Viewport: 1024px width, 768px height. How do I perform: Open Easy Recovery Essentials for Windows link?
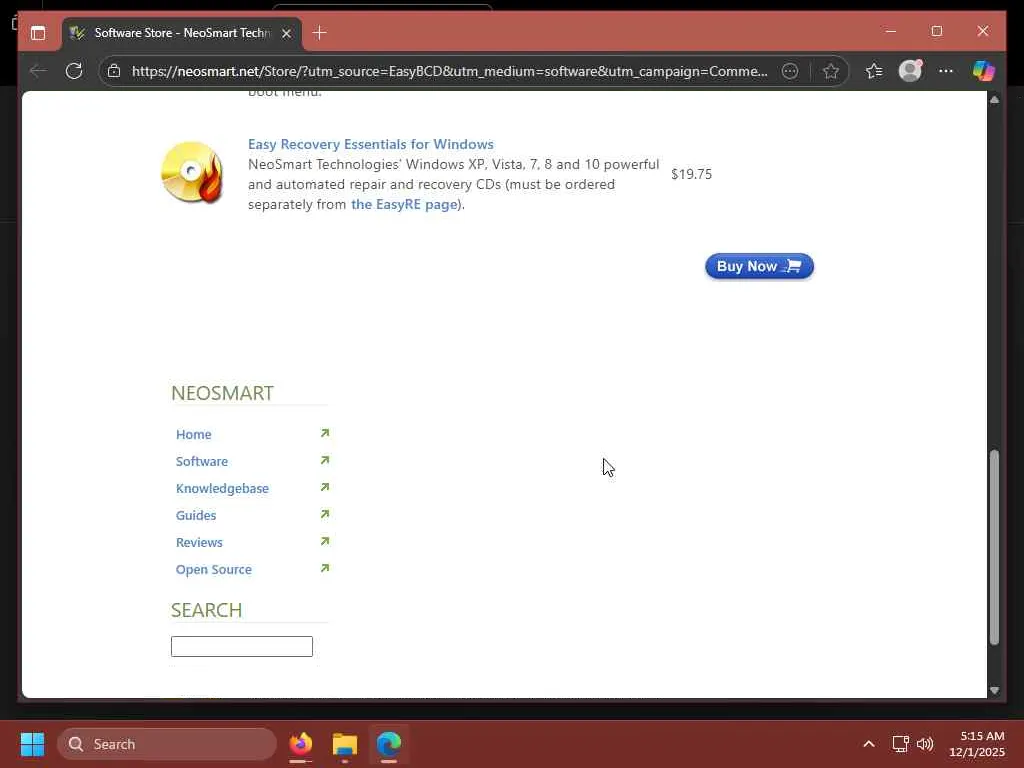click(x=370, y=144)
